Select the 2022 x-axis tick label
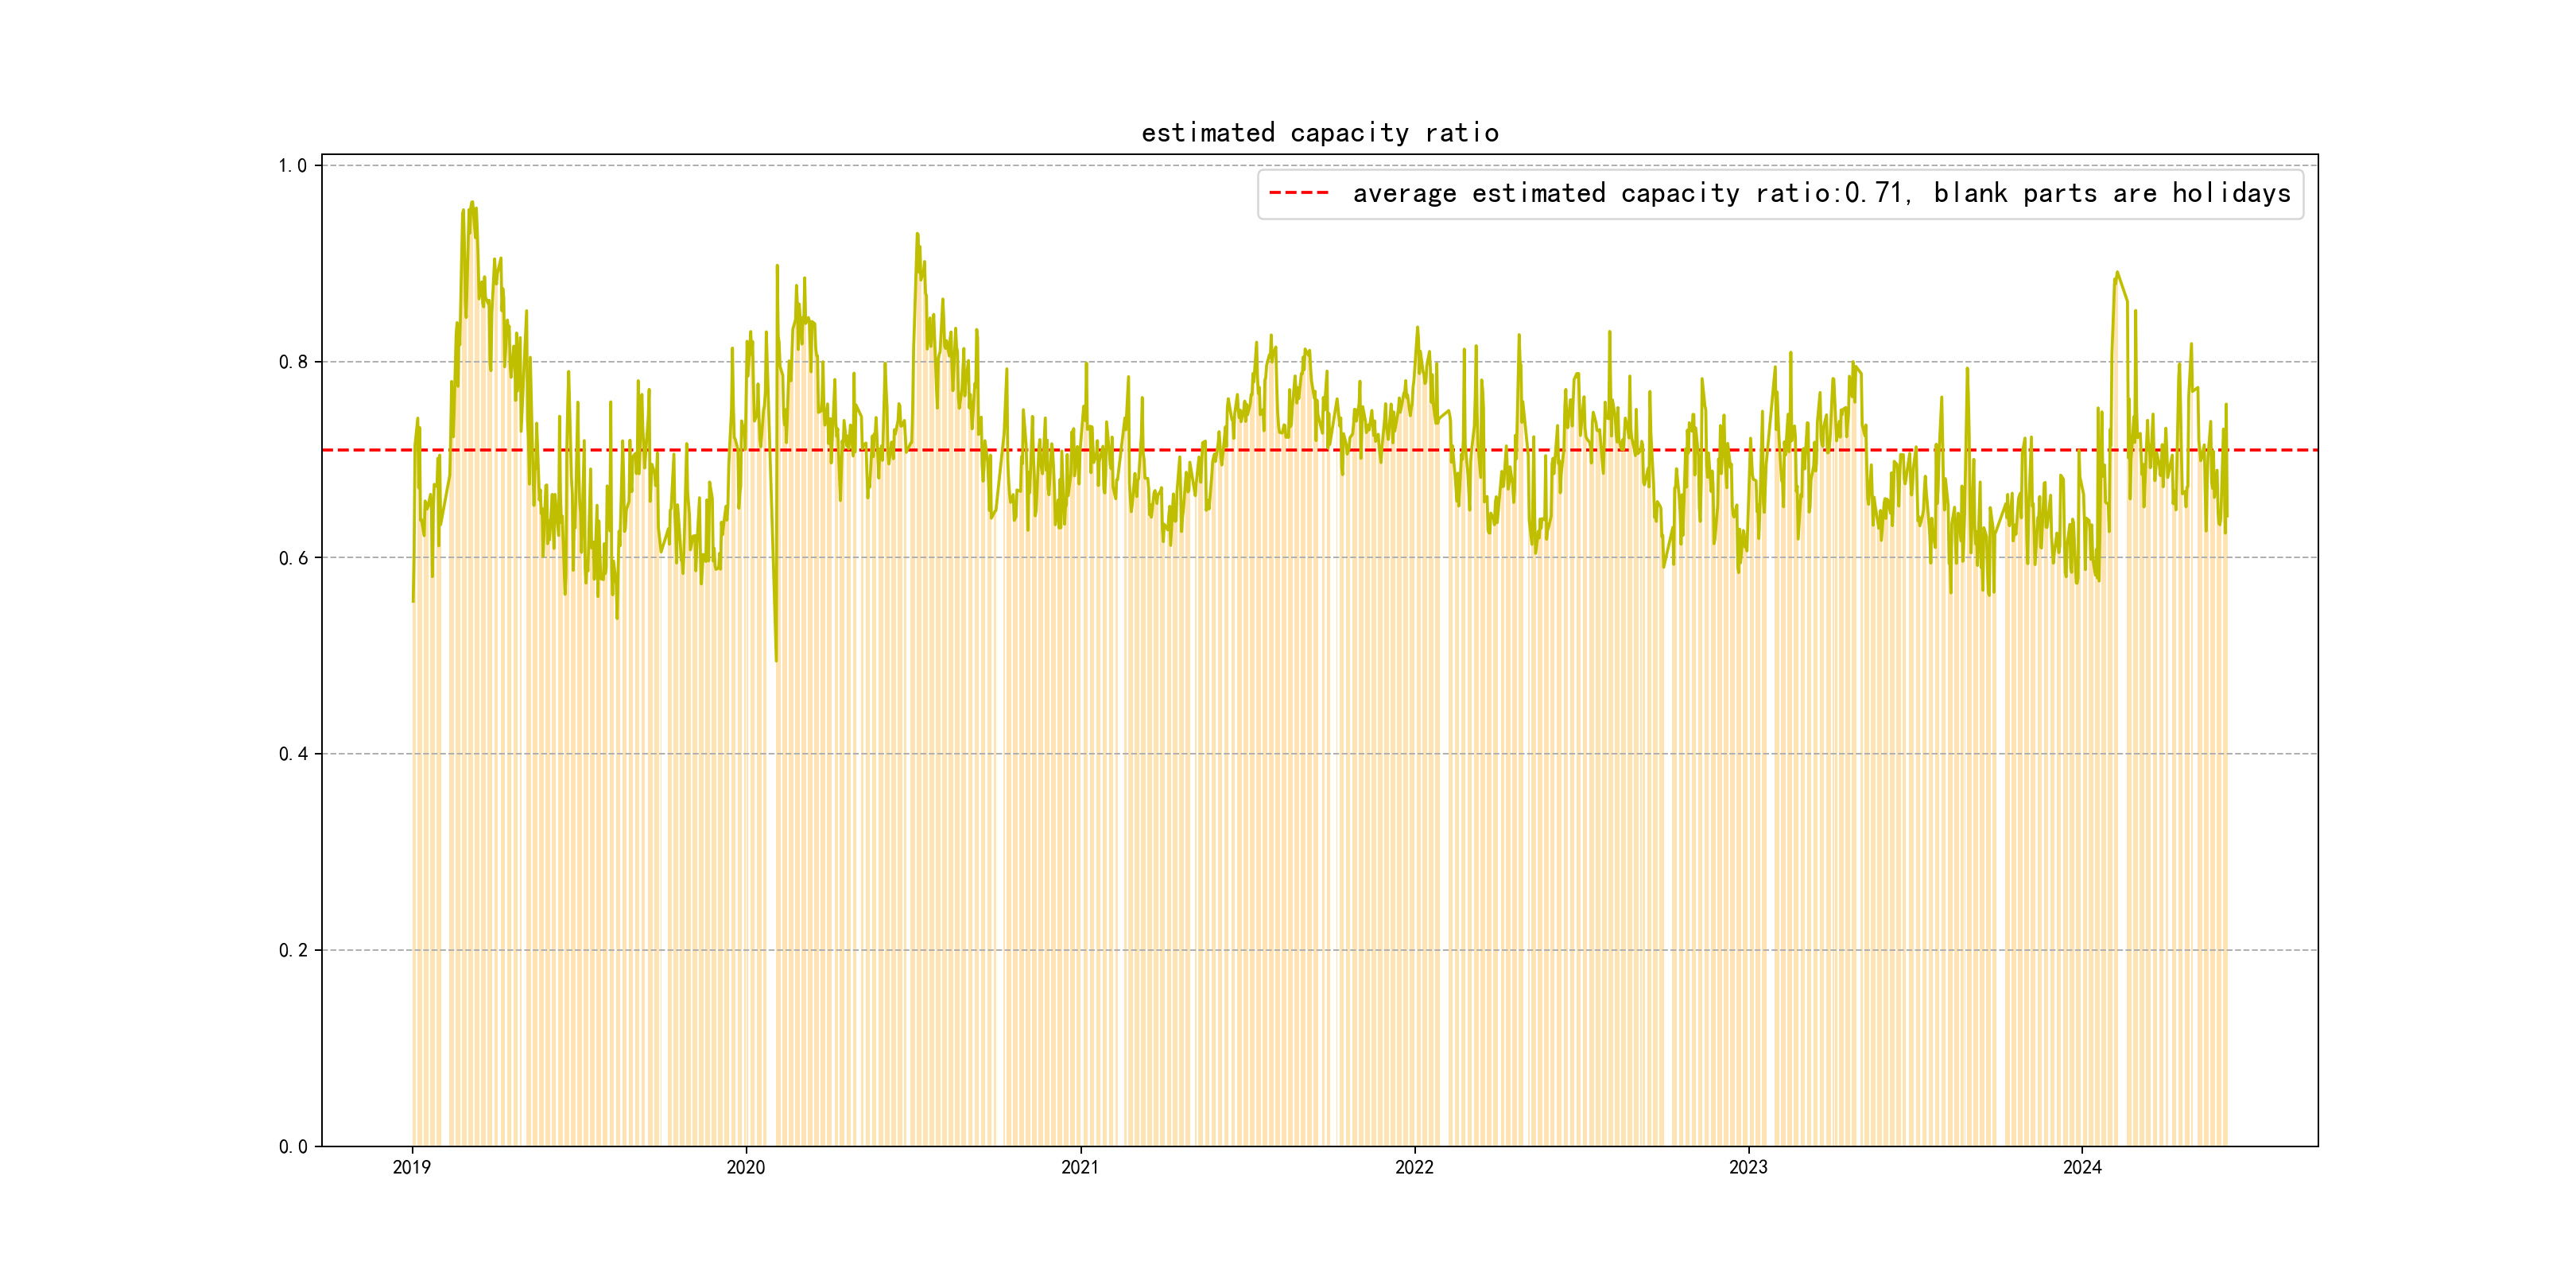 (1413, 1167)
